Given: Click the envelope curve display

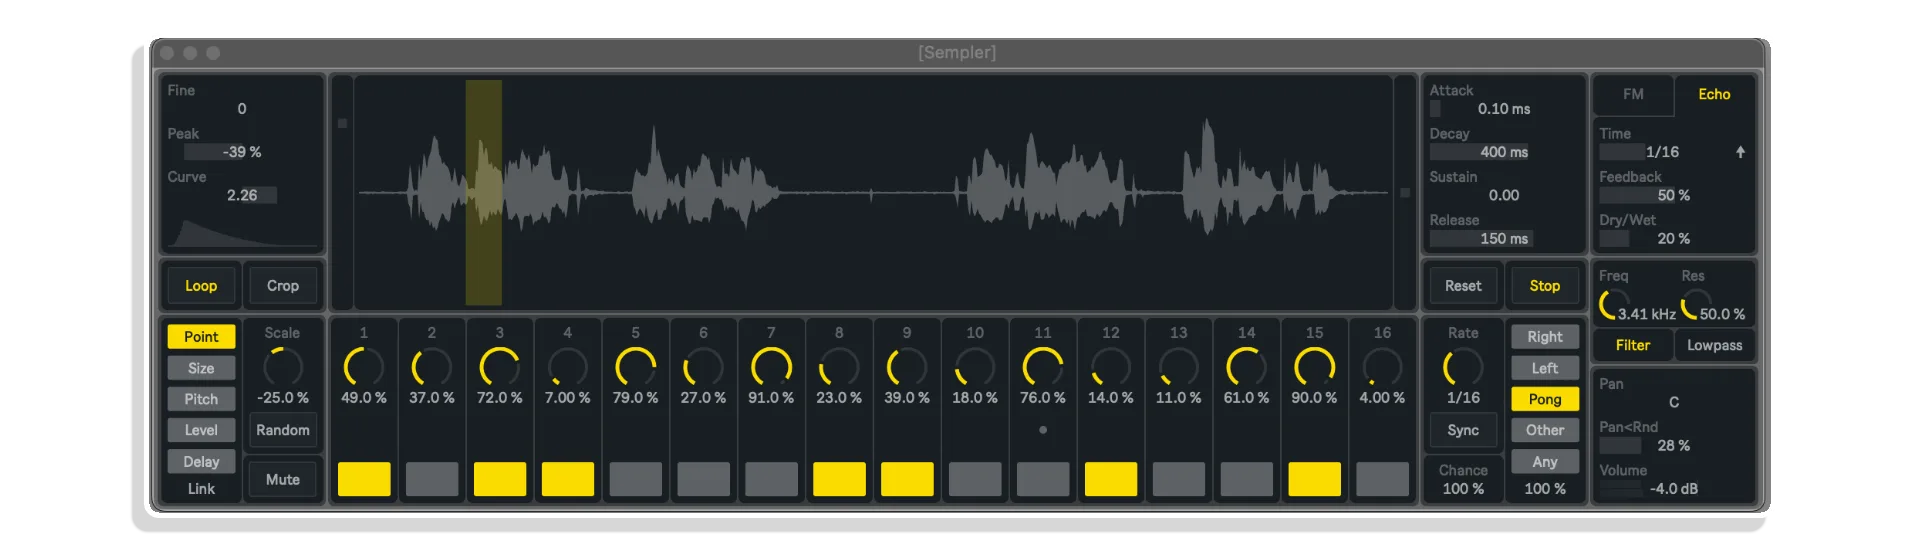Looking at the screenshot, I should click(x=242, y=231).
